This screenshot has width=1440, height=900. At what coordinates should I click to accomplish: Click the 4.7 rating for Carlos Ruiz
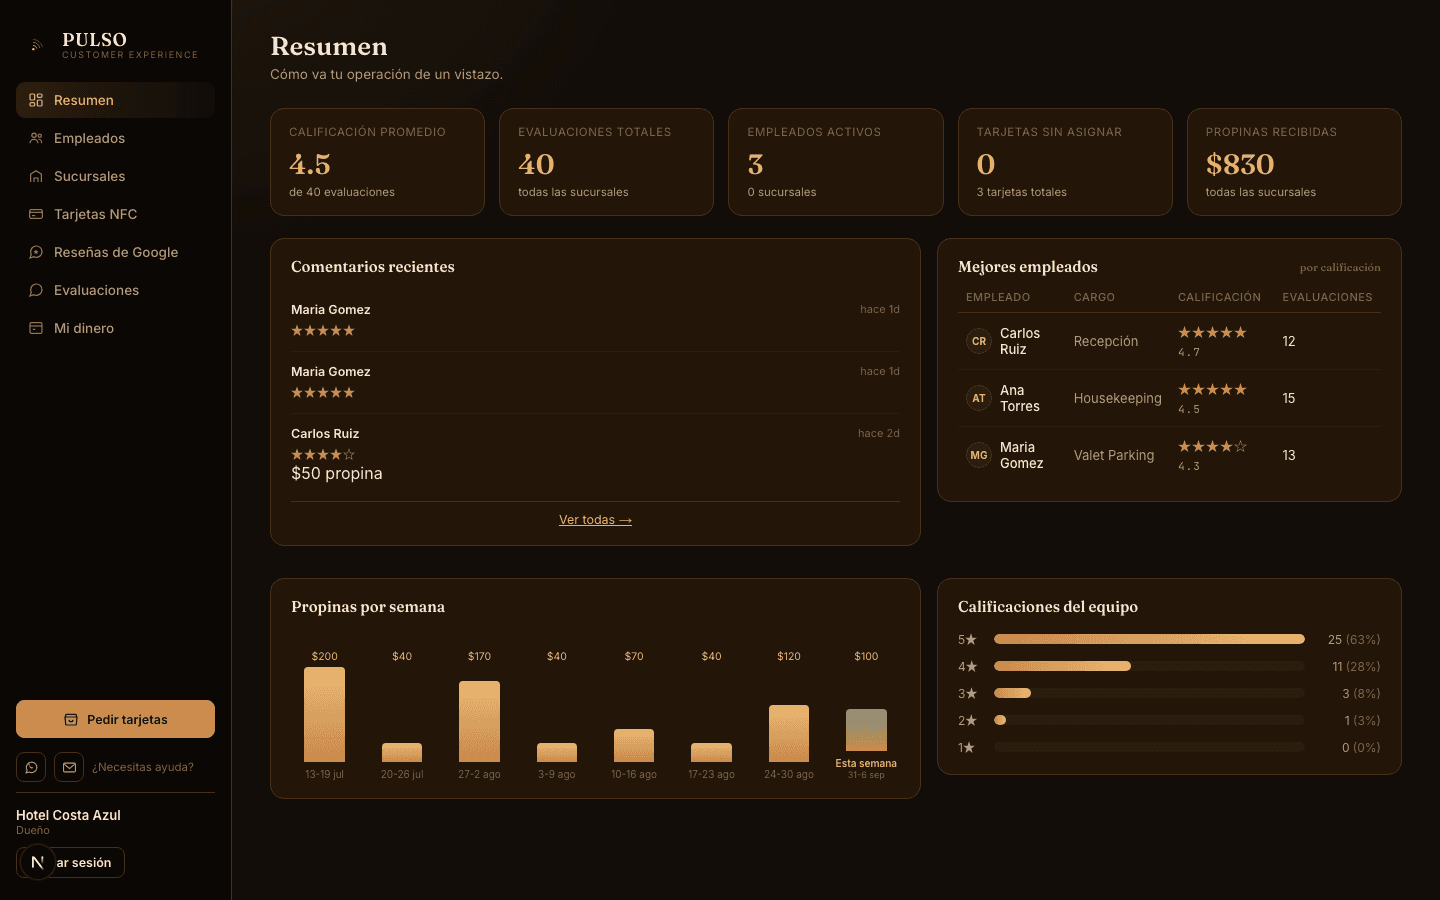coord(1189,352)
